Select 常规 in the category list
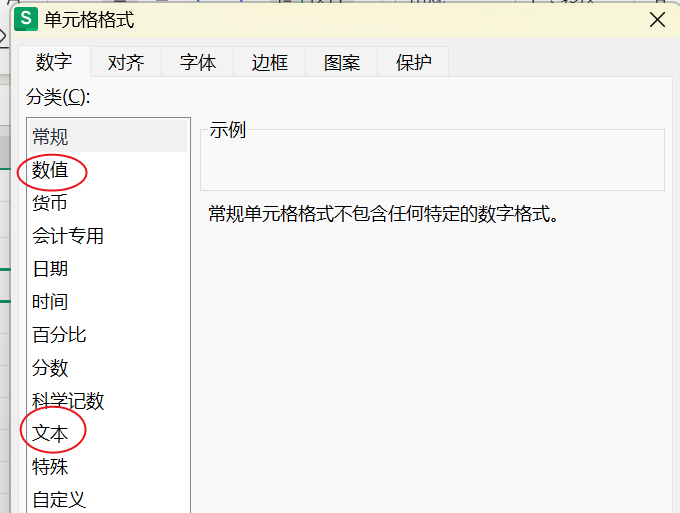 (x=50, y=137)
